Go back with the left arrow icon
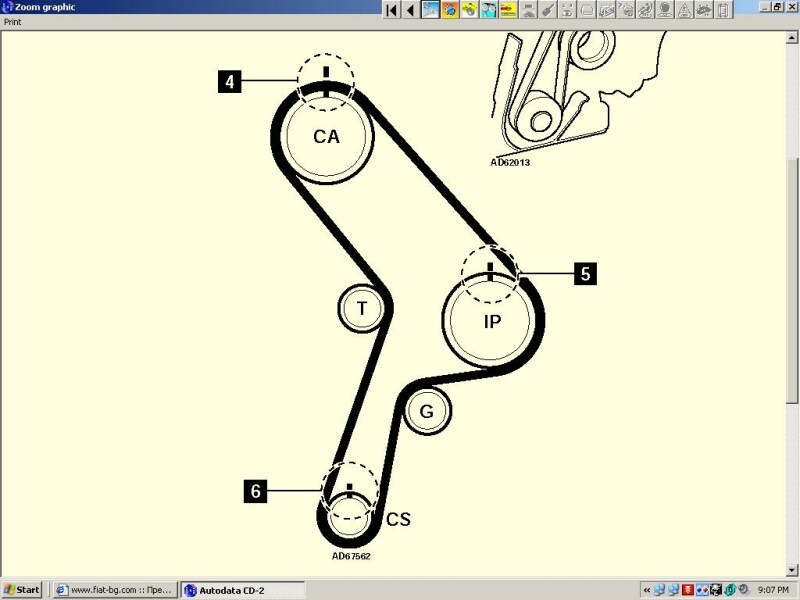 (411, 10)
